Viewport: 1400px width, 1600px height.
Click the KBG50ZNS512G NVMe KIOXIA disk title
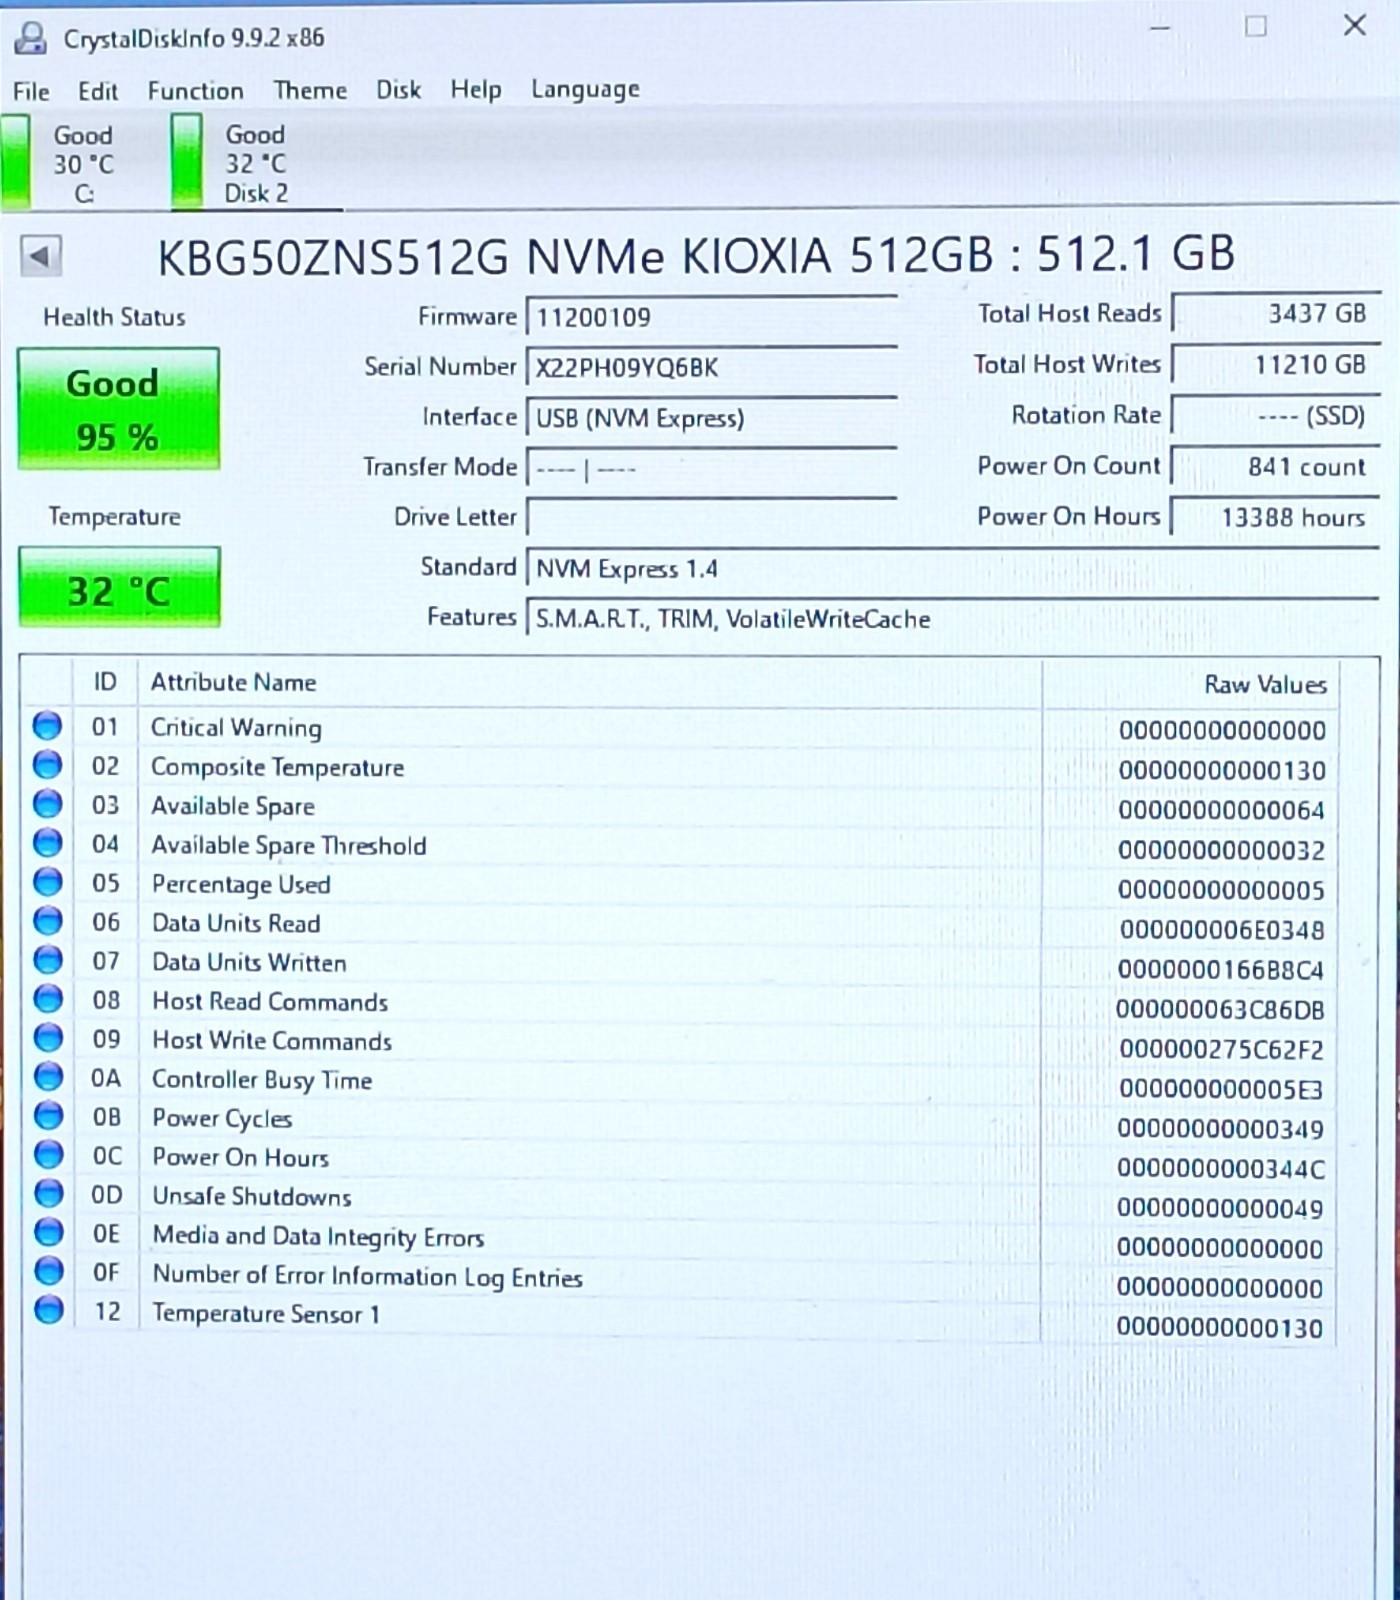696,256
